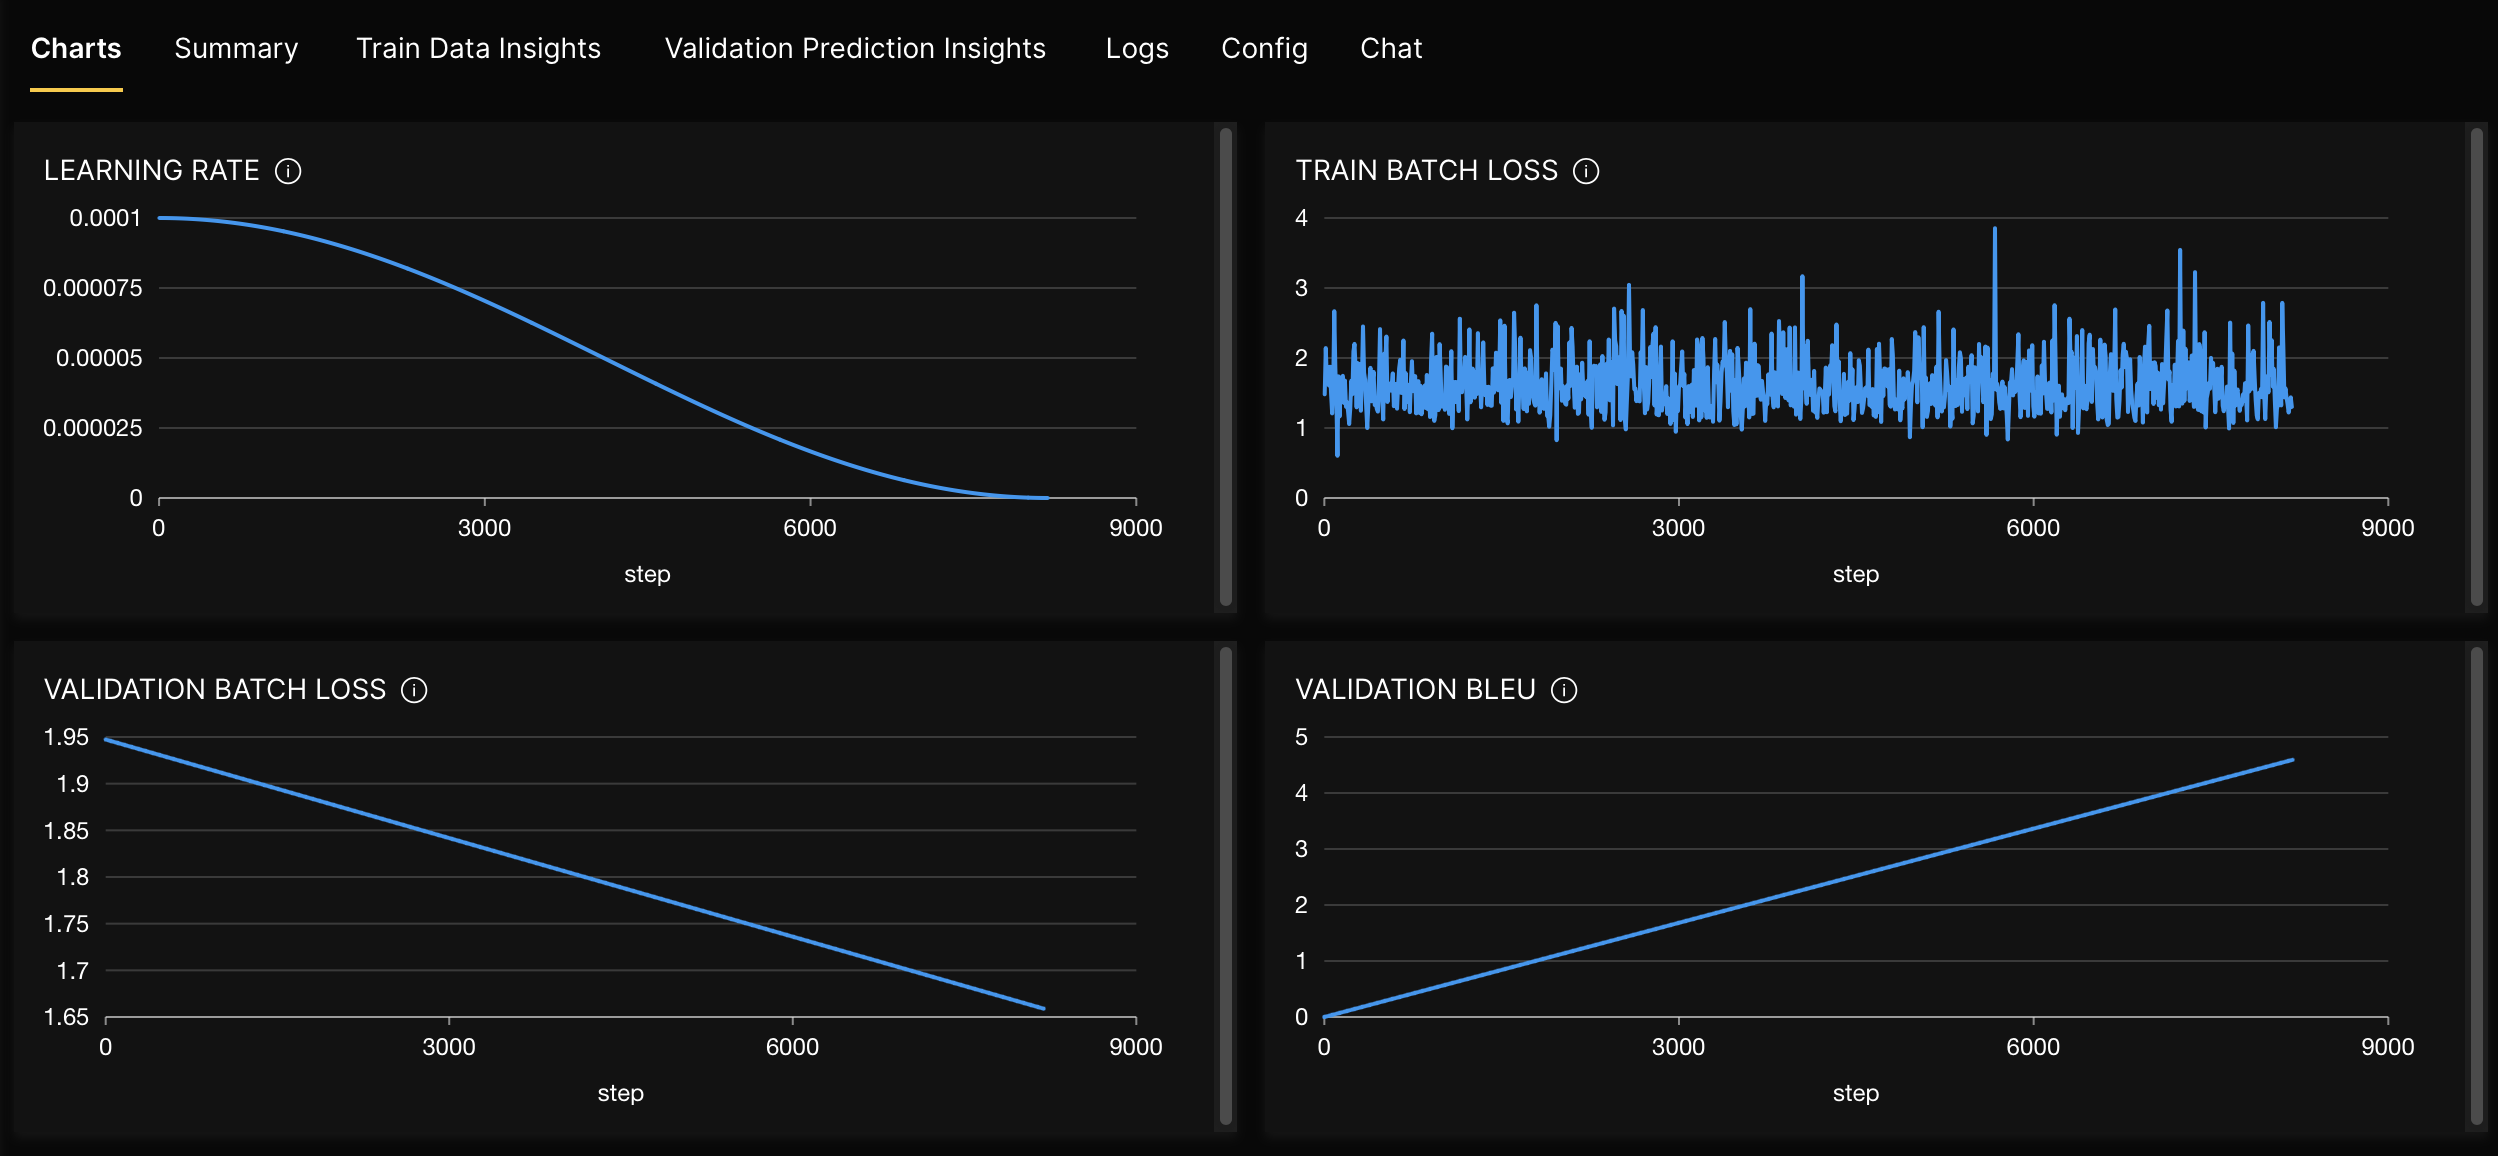Select the Charts tab
This screenshot has width=2498, height=1156.
[x=76, y=48]
